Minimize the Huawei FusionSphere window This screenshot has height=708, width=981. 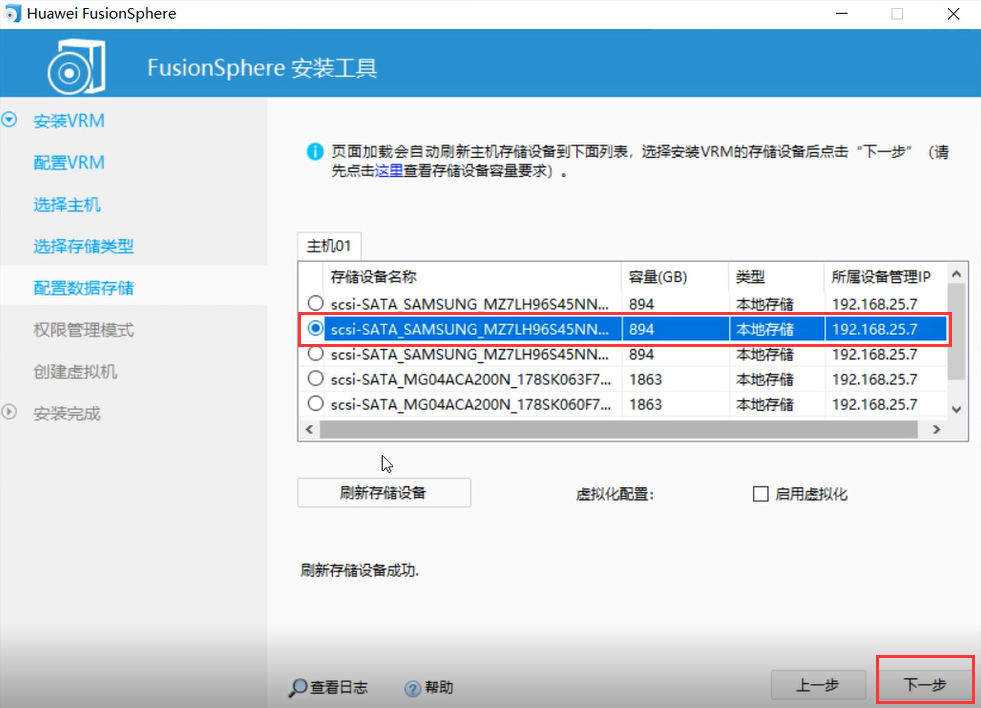(841, 14)
